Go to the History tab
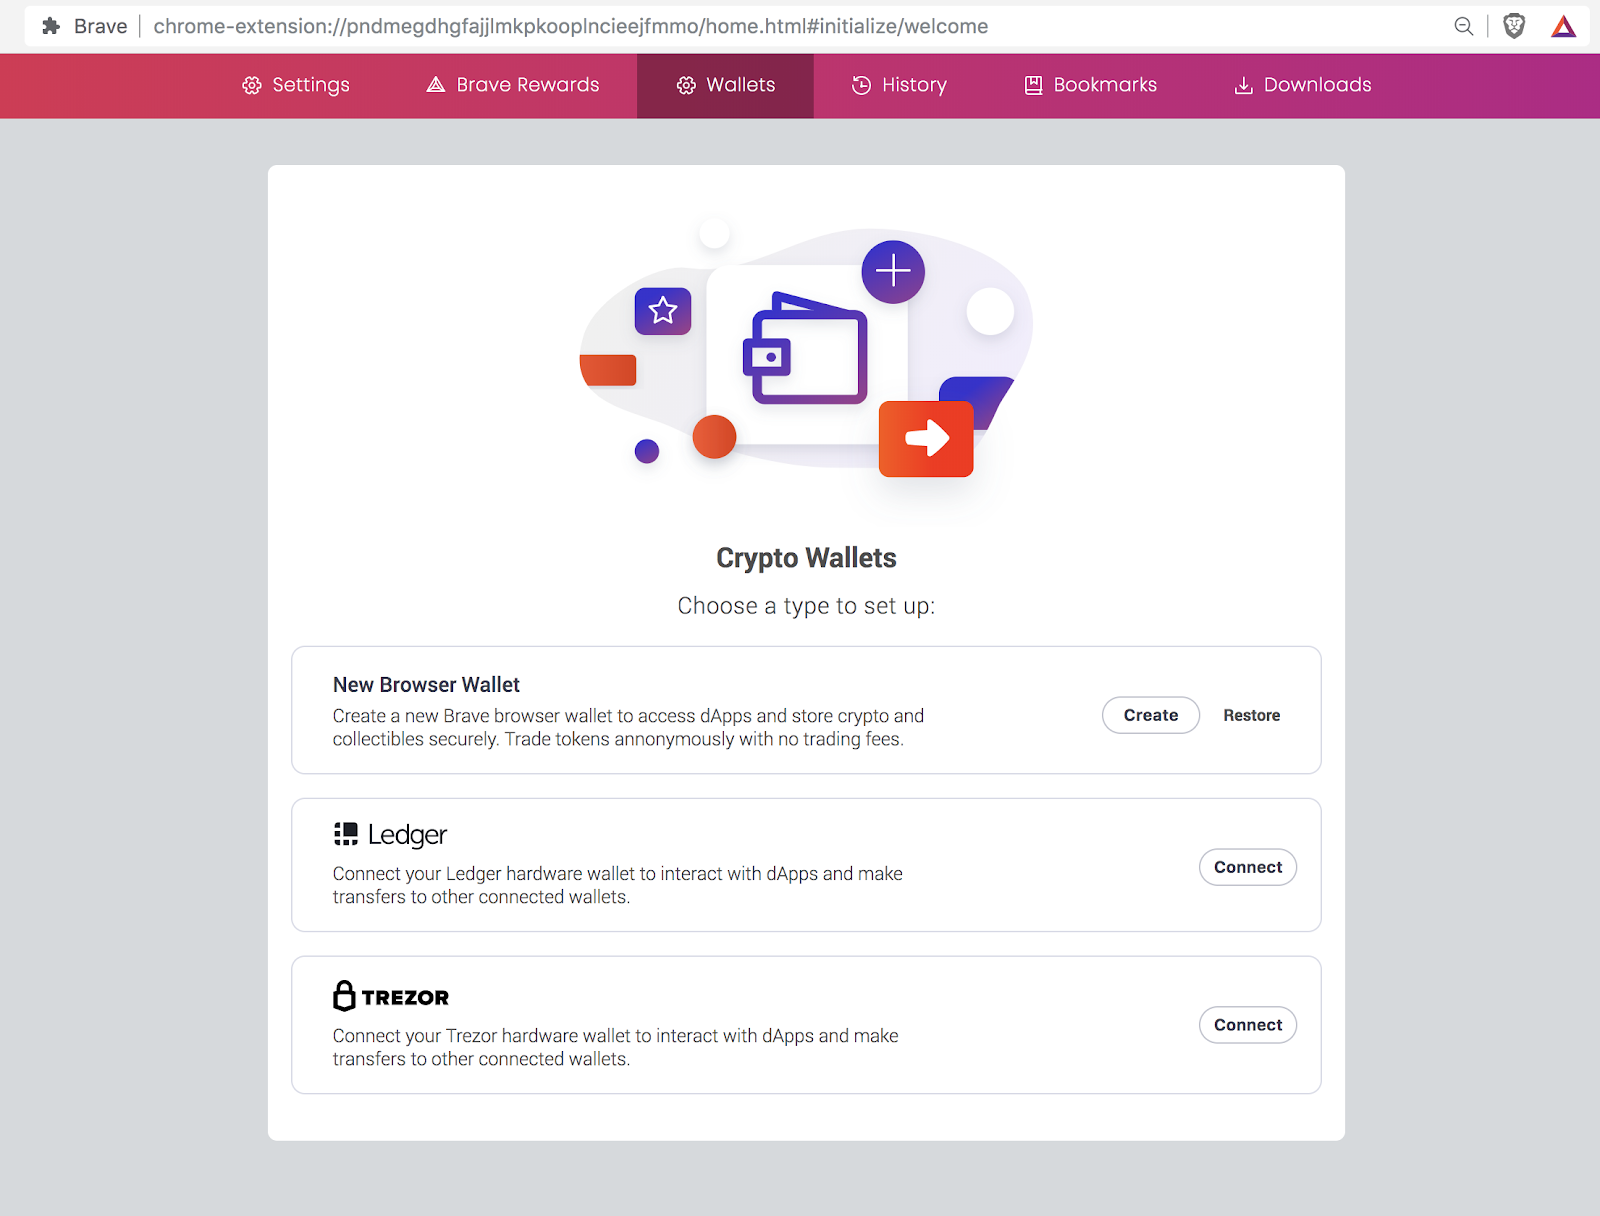 [899, 85]
